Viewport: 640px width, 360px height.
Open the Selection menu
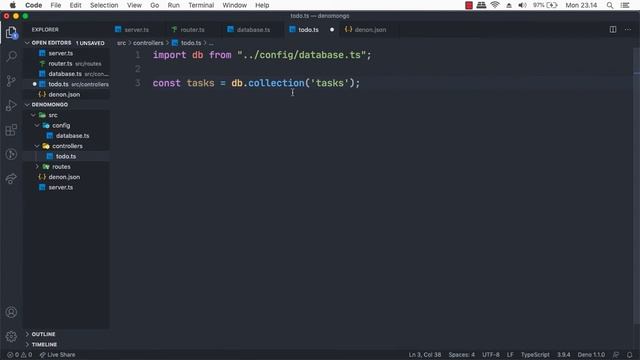tap(104, 5)
